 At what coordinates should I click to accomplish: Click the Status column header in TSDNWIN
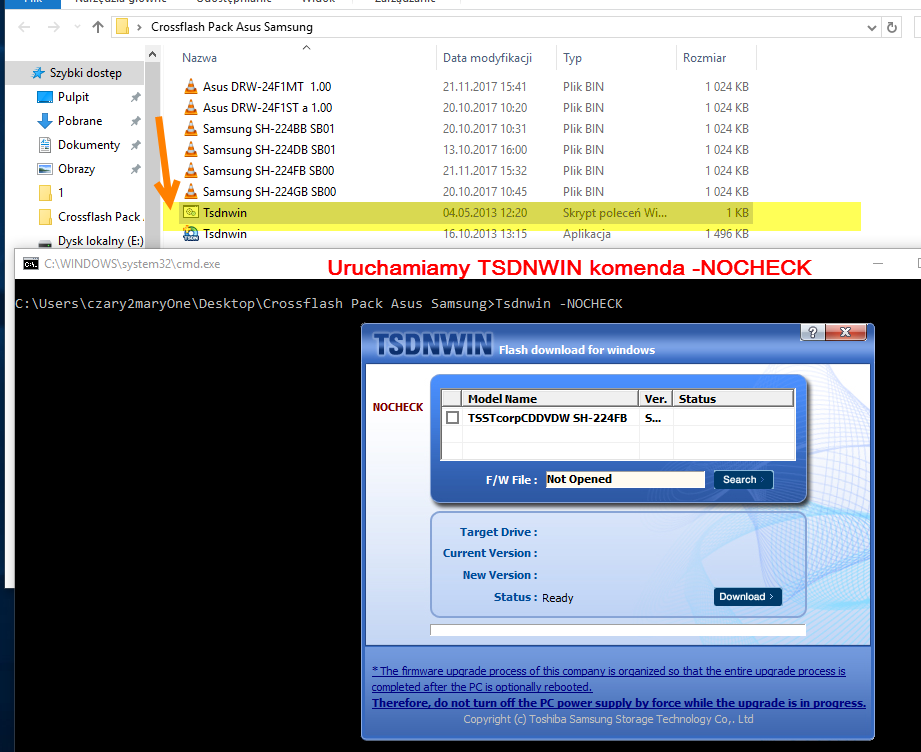(x=733, y=399)
